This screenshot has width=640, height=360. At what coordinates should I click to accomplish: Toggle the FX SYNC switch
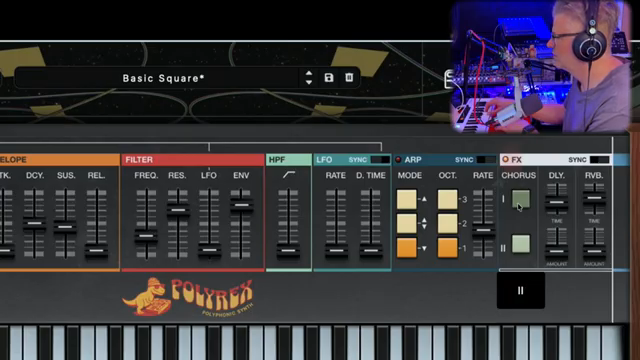(x=599, y=160)
